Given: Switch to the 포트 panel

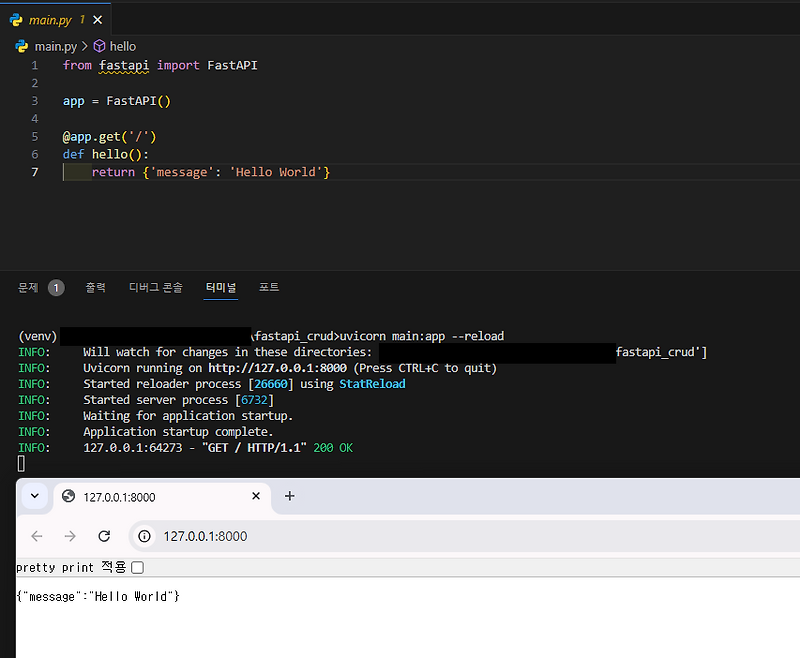Looking at the screenshot, I should point(268,287).
